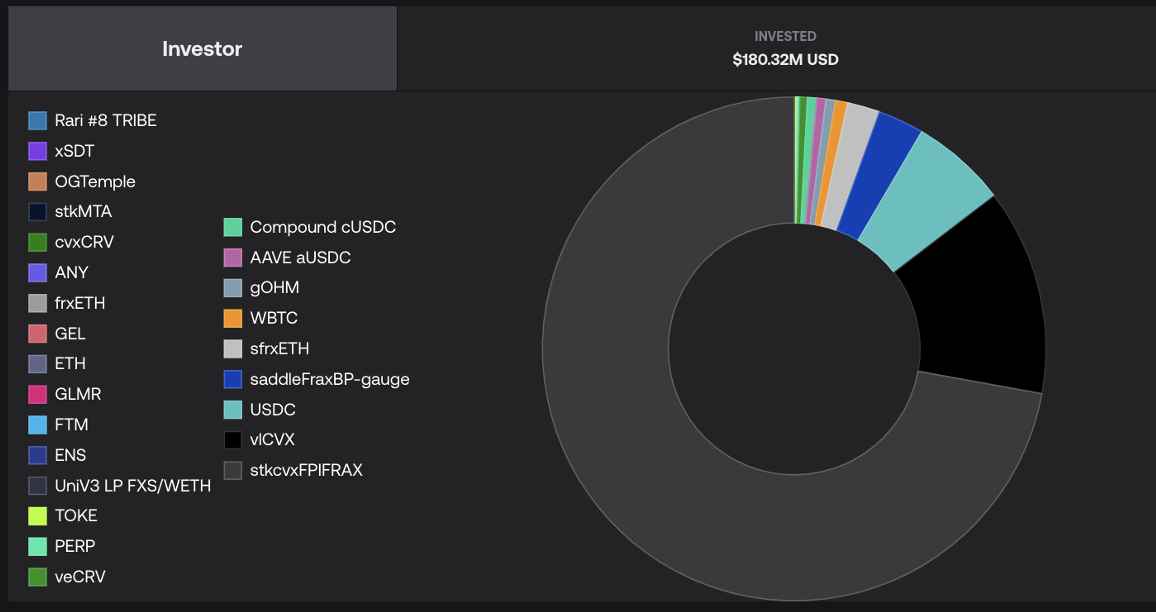This screenshot has width=1156, height=612.
Task: Select the veCRV legend label
Action: click(80, 577)
